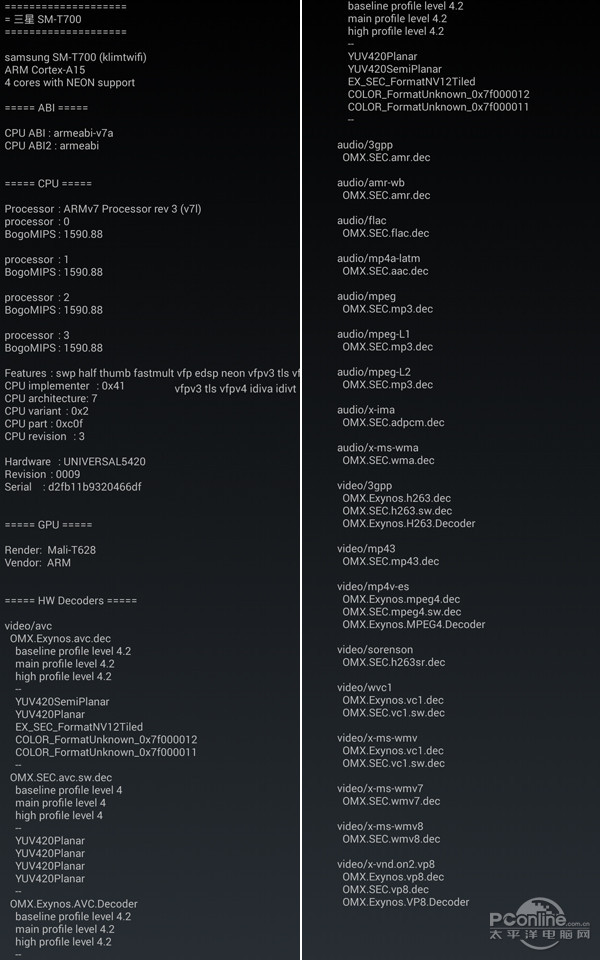Select the OMX.Exynos.AVC.Decoder entry
Viewport: 600px width, 960px height.
(x=73, y=904)
